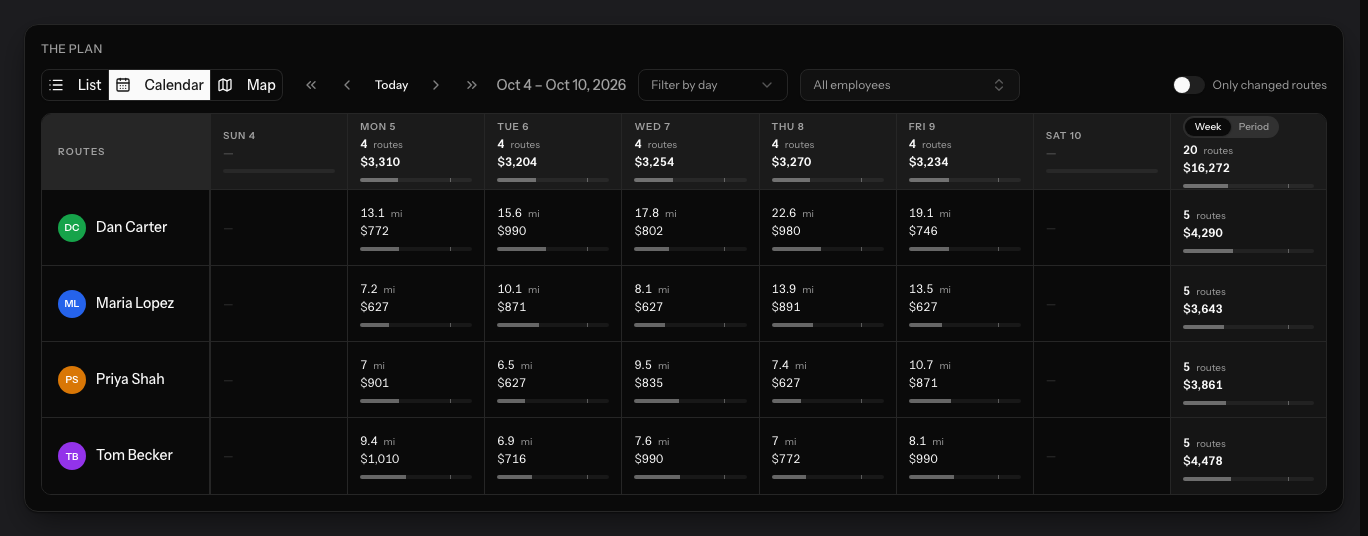The width and height of the screenshot is (1368, 536).
Task: Open Maria Lopez employee name
Action: (135, 303)
